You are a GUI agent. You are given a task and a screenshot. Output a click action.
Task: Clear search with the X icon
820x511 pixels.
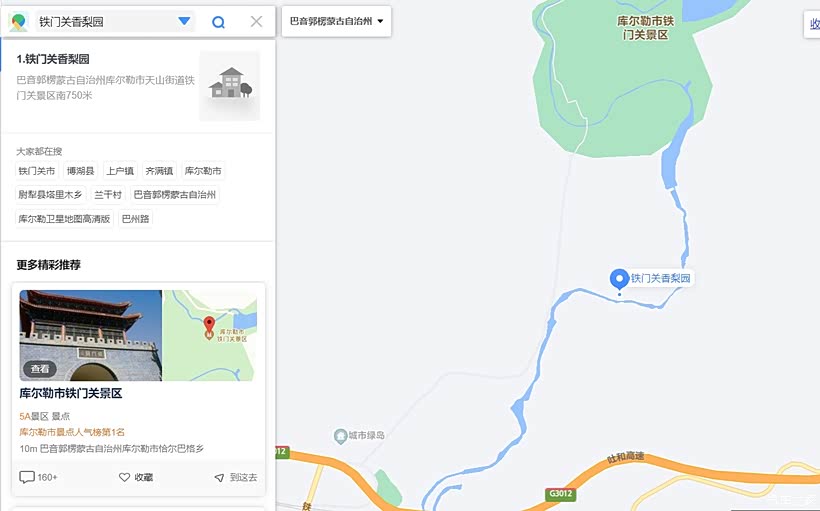[256, 21]
